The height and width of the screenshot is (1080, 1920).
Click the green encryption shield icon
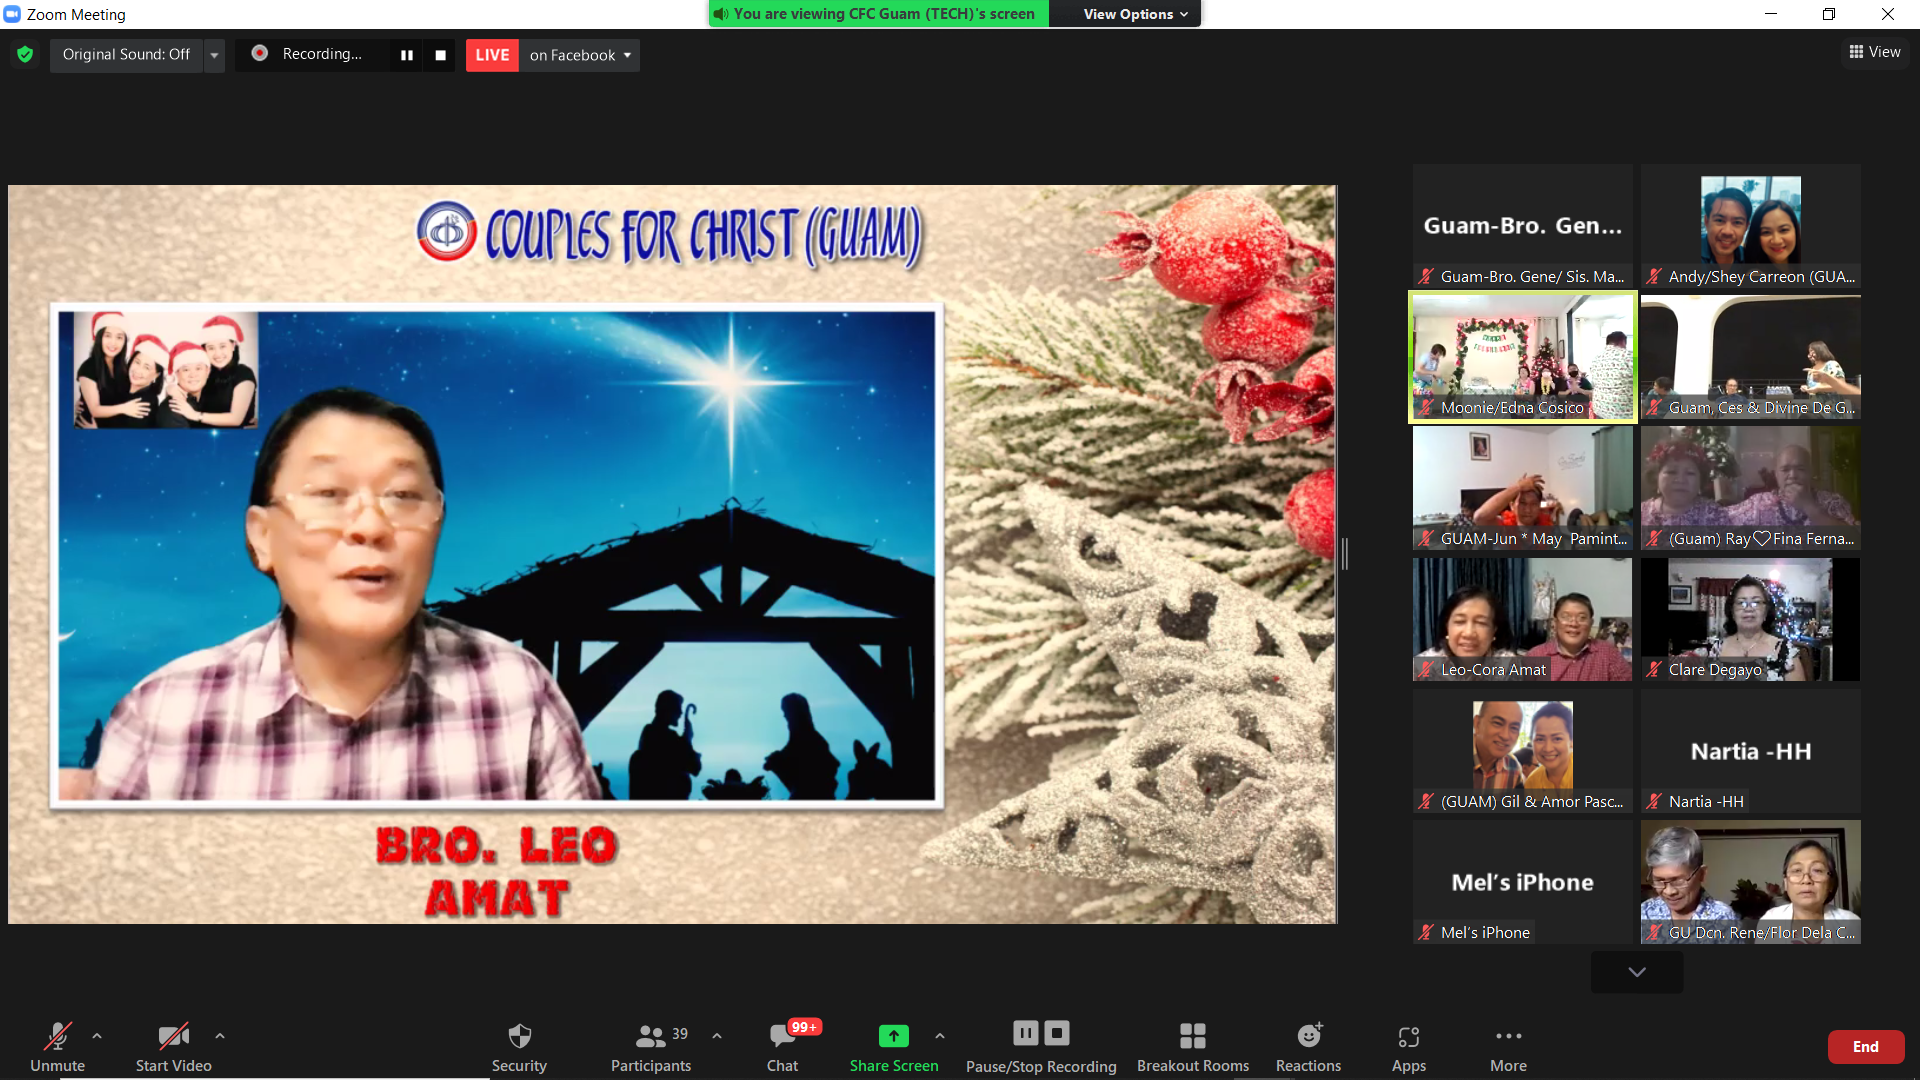[x=25, y=54]
